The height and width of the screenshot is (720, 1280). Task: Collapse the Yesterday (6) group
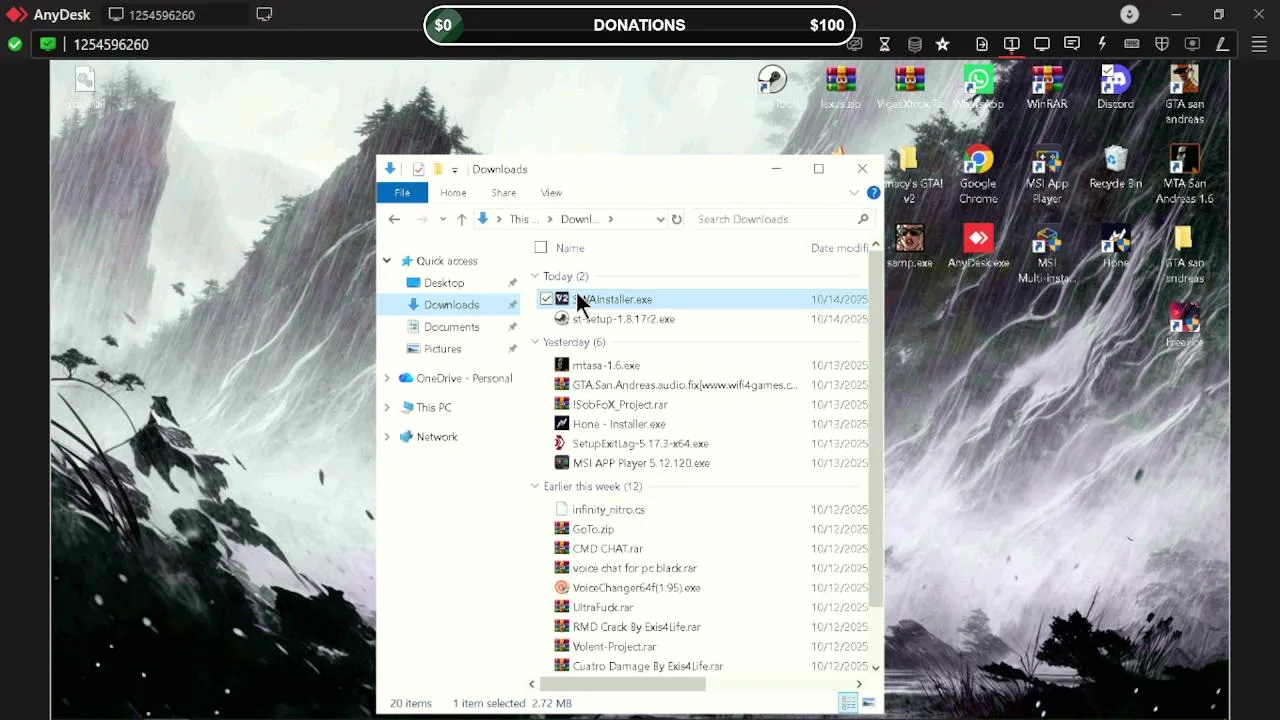pyautogui.click(x=535, y=342)
